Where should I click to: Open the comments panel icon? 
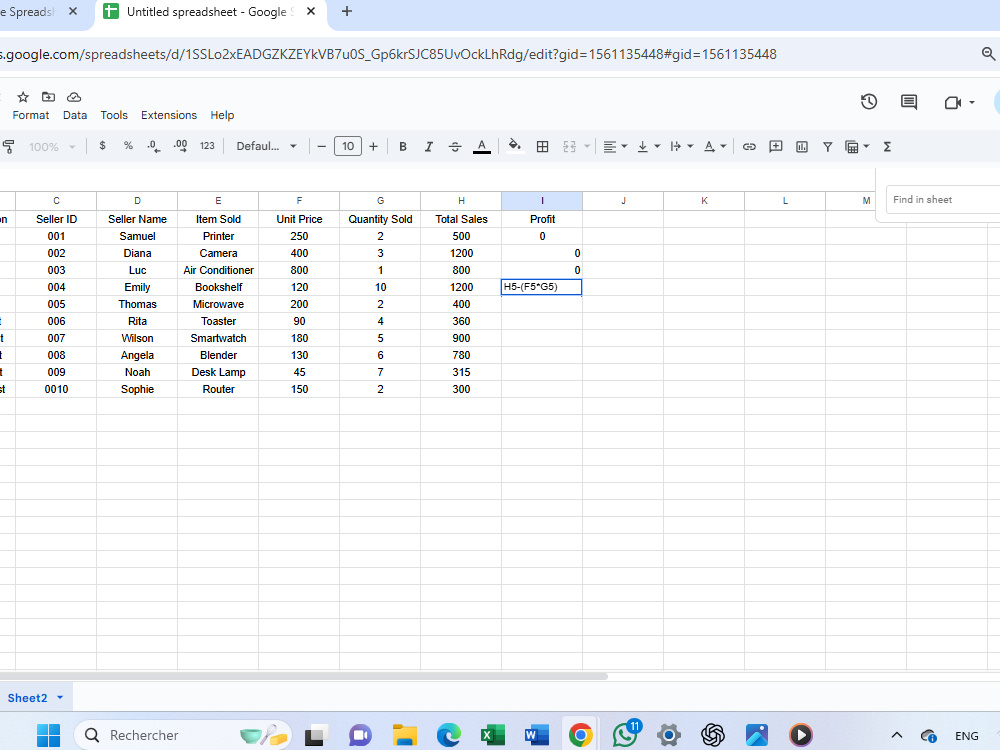[909, 102]
